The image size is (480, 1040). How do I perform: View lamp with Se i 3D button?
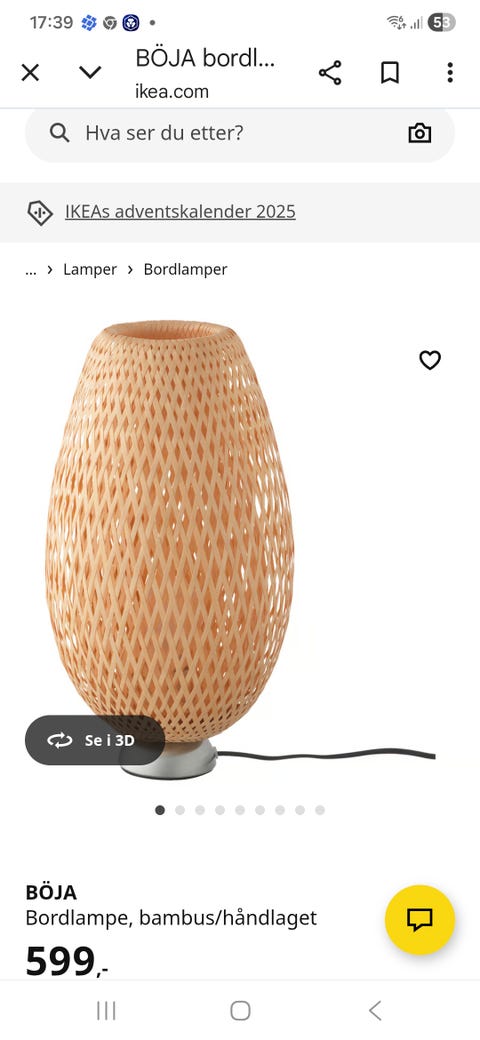click(x=95, y=740)
